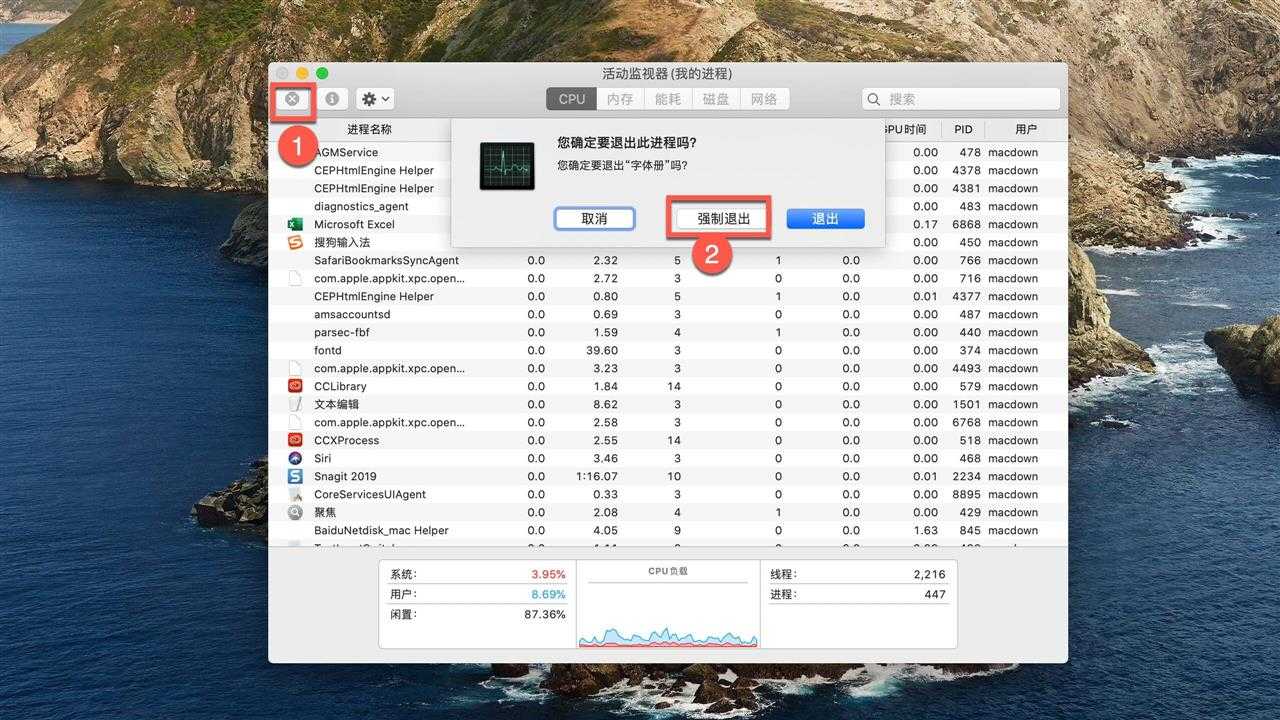
Task: Click the CPU 负载 graph
Action: pyautogui.click(x=668, y=605)
